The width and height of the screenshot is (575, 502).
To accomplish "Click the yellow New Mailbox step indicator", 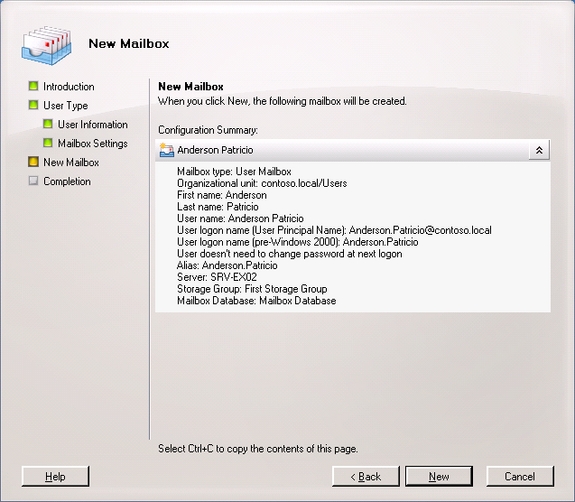I will point(33,162).
